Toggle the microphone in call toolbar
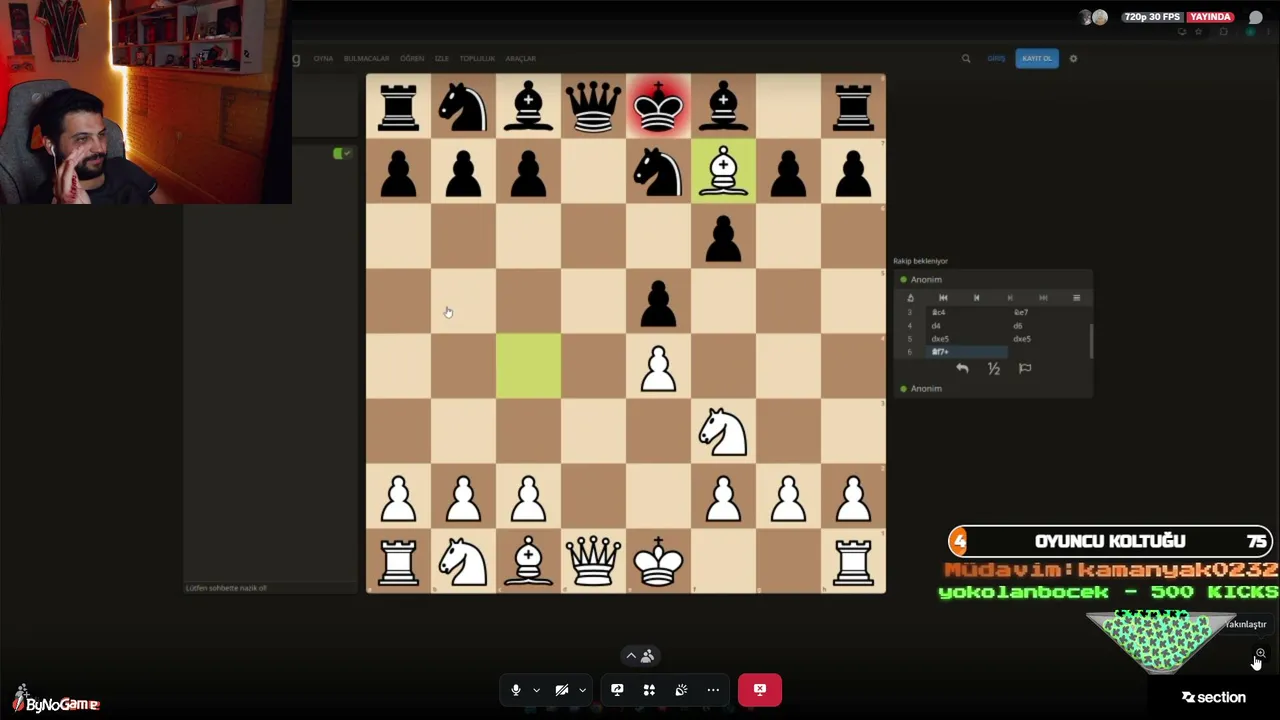This screenshot has height=720, width=1280. point(516,689)
